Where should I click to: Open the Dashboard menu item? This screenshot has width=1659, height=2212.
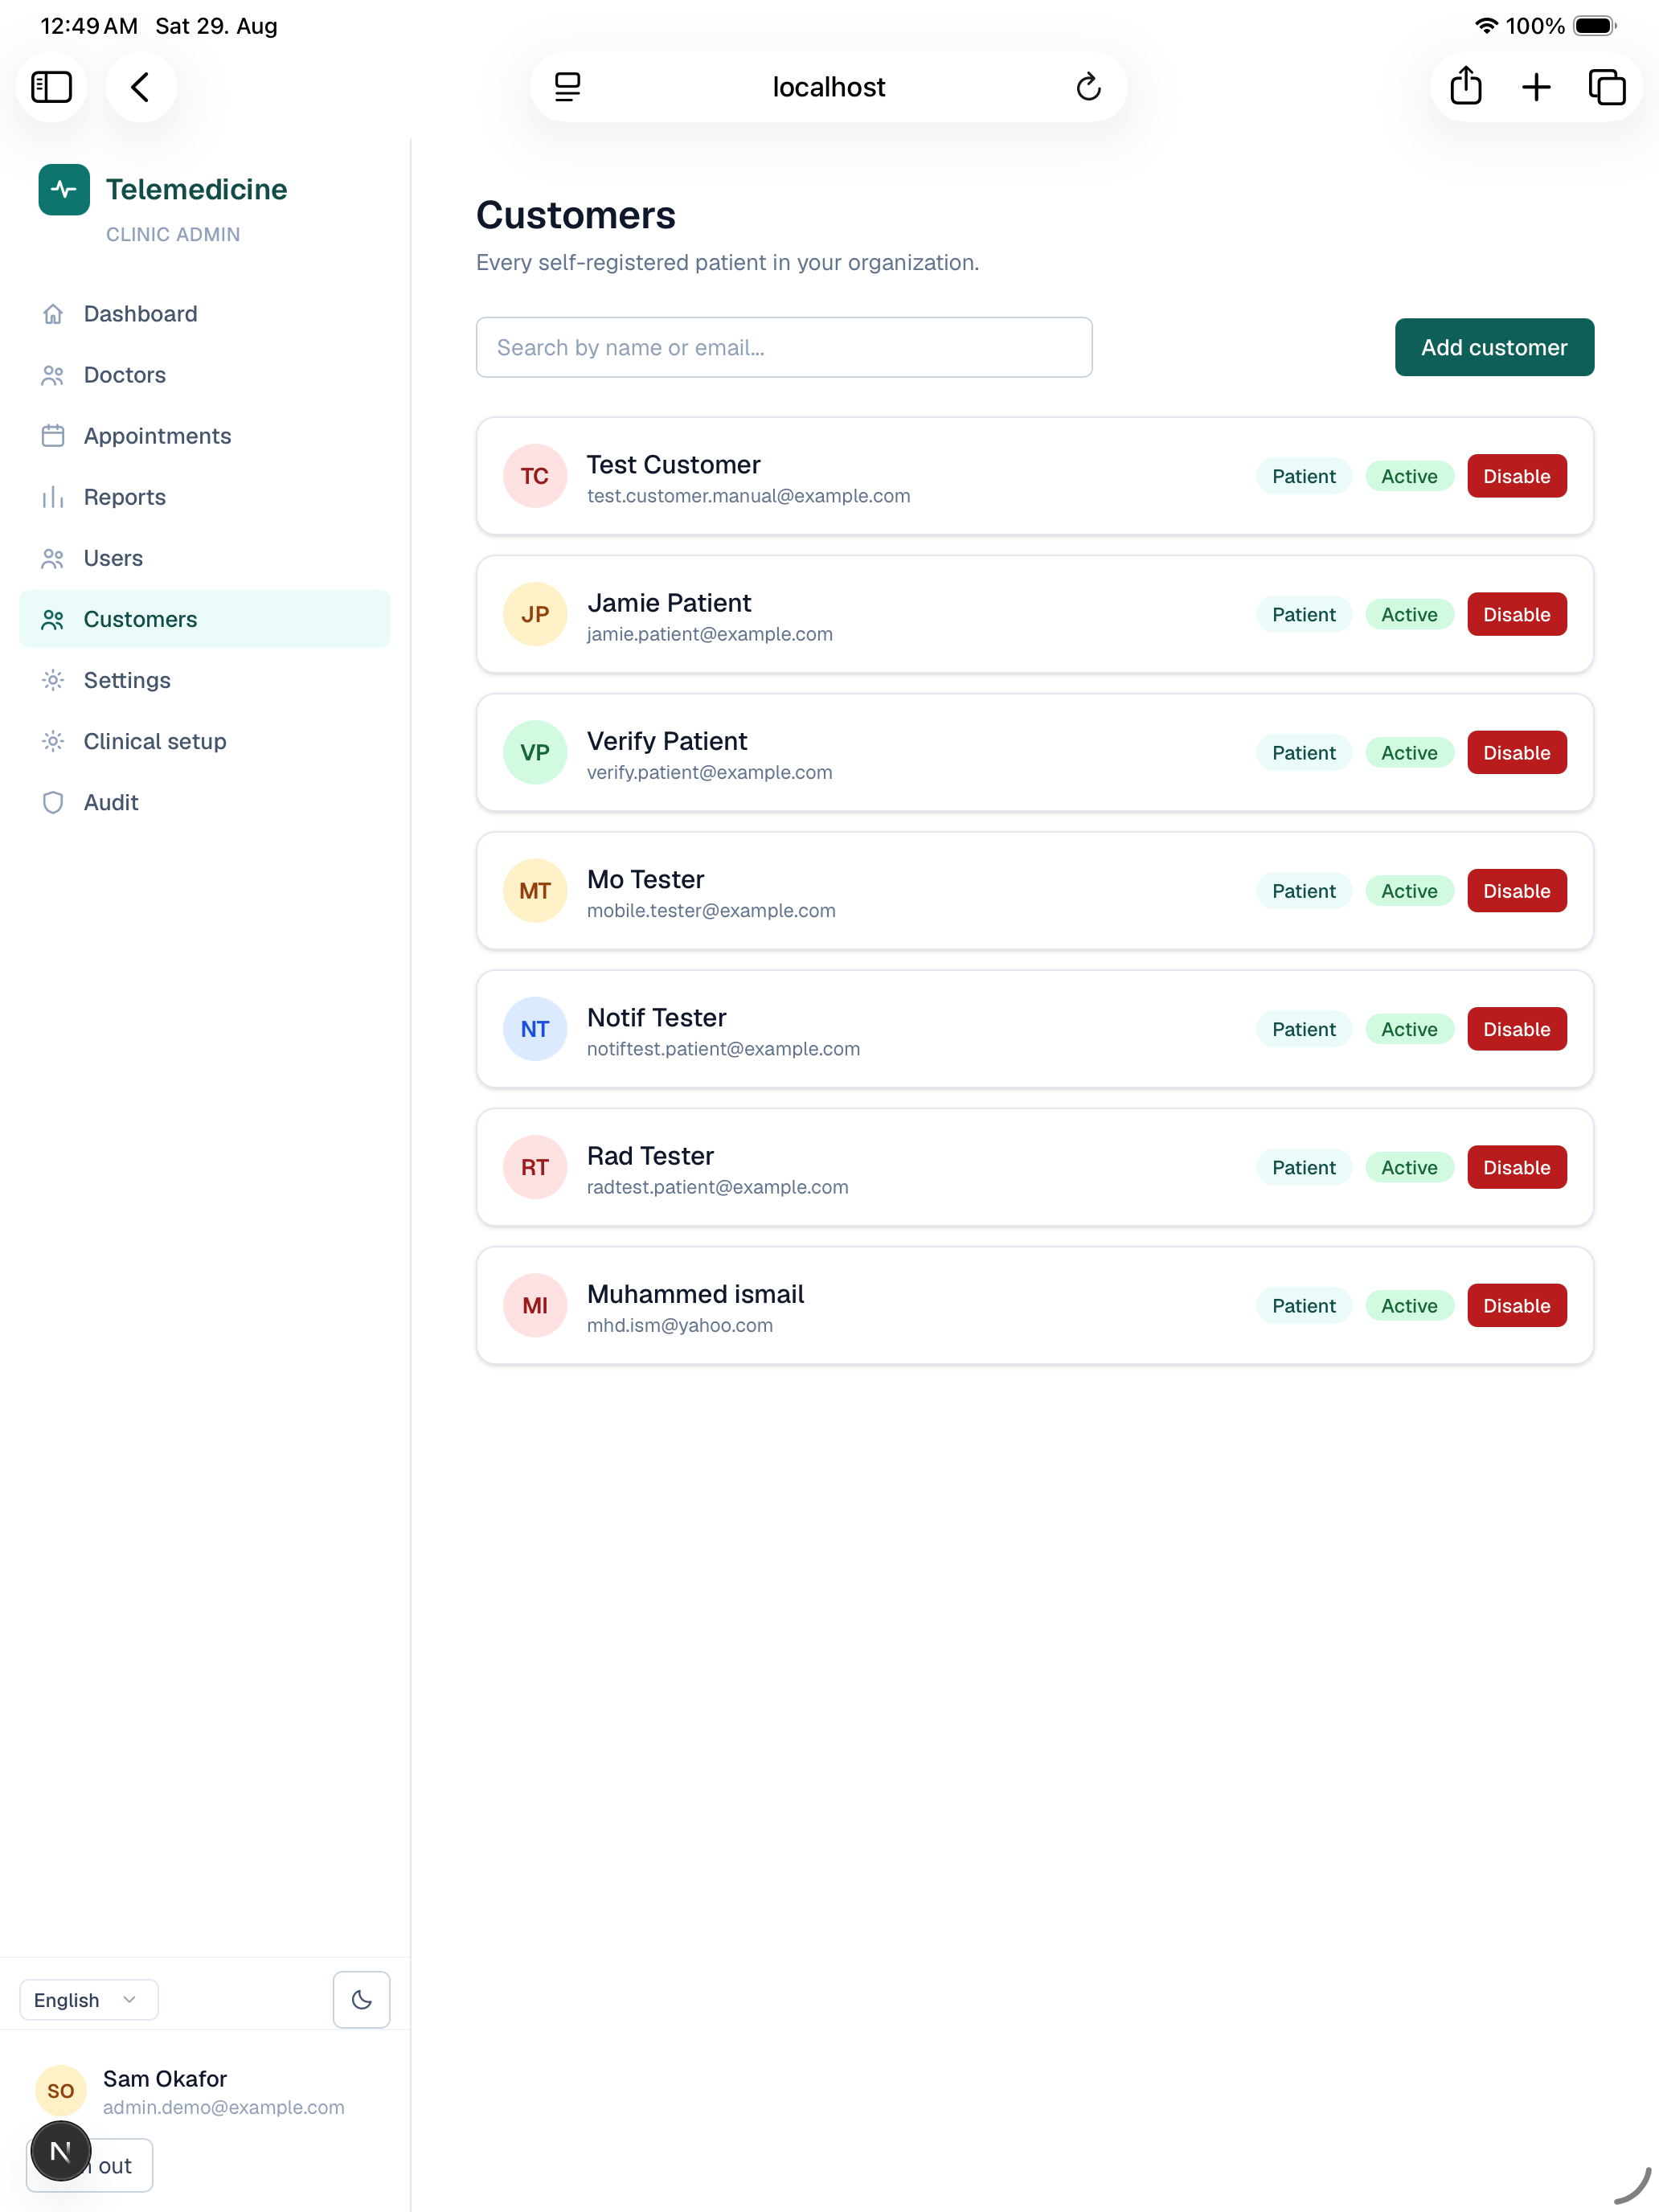[205, 314]
